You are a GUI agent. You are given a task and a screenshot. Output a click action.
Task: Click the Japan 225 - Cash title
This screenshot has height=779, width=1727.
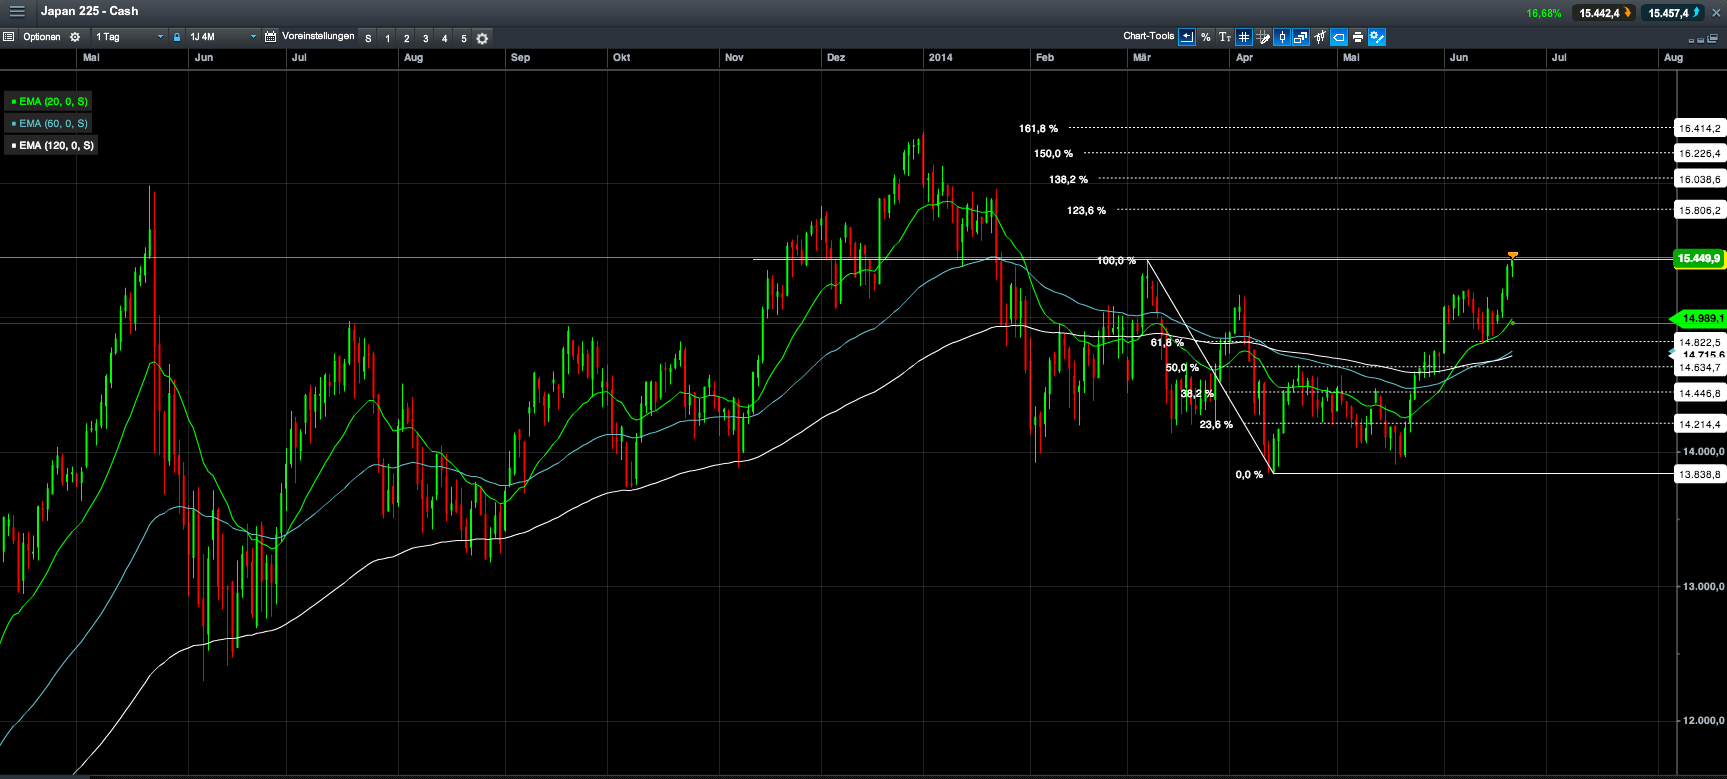(89, 11)
